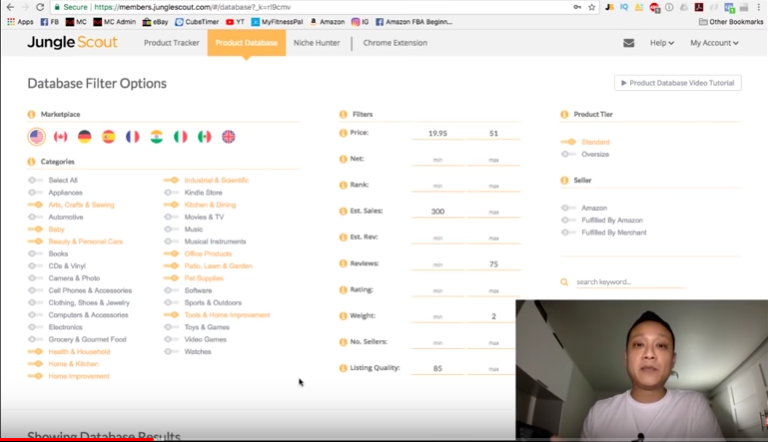Bookmark this page with the star icon
Viewport: 768px width, 442px height.
point(592,7)
